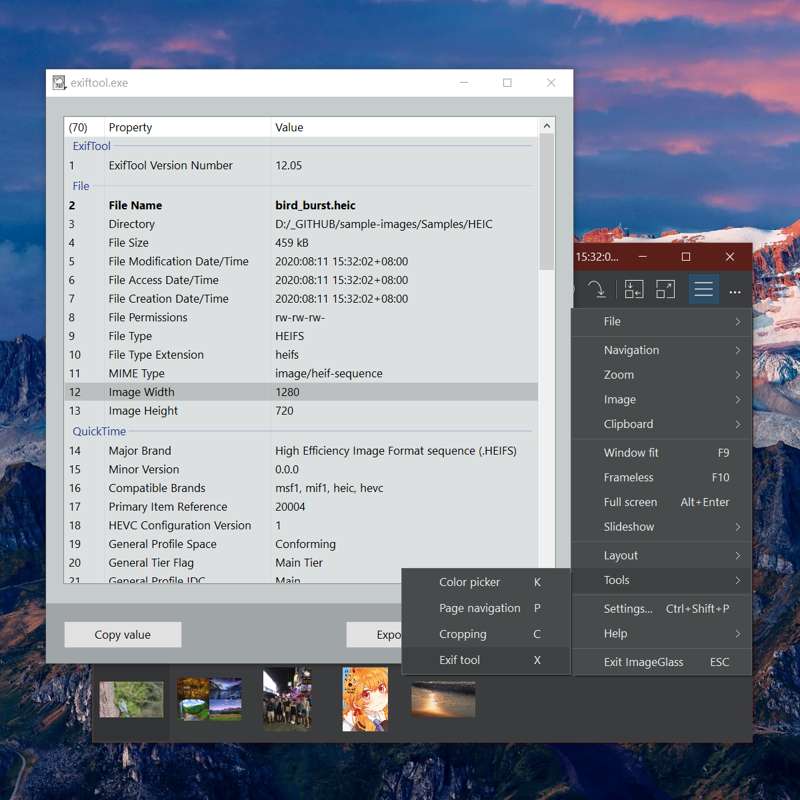Maximize the ImageGlass window
Viewport: 800px width, 800px height.
pos(686,257)
